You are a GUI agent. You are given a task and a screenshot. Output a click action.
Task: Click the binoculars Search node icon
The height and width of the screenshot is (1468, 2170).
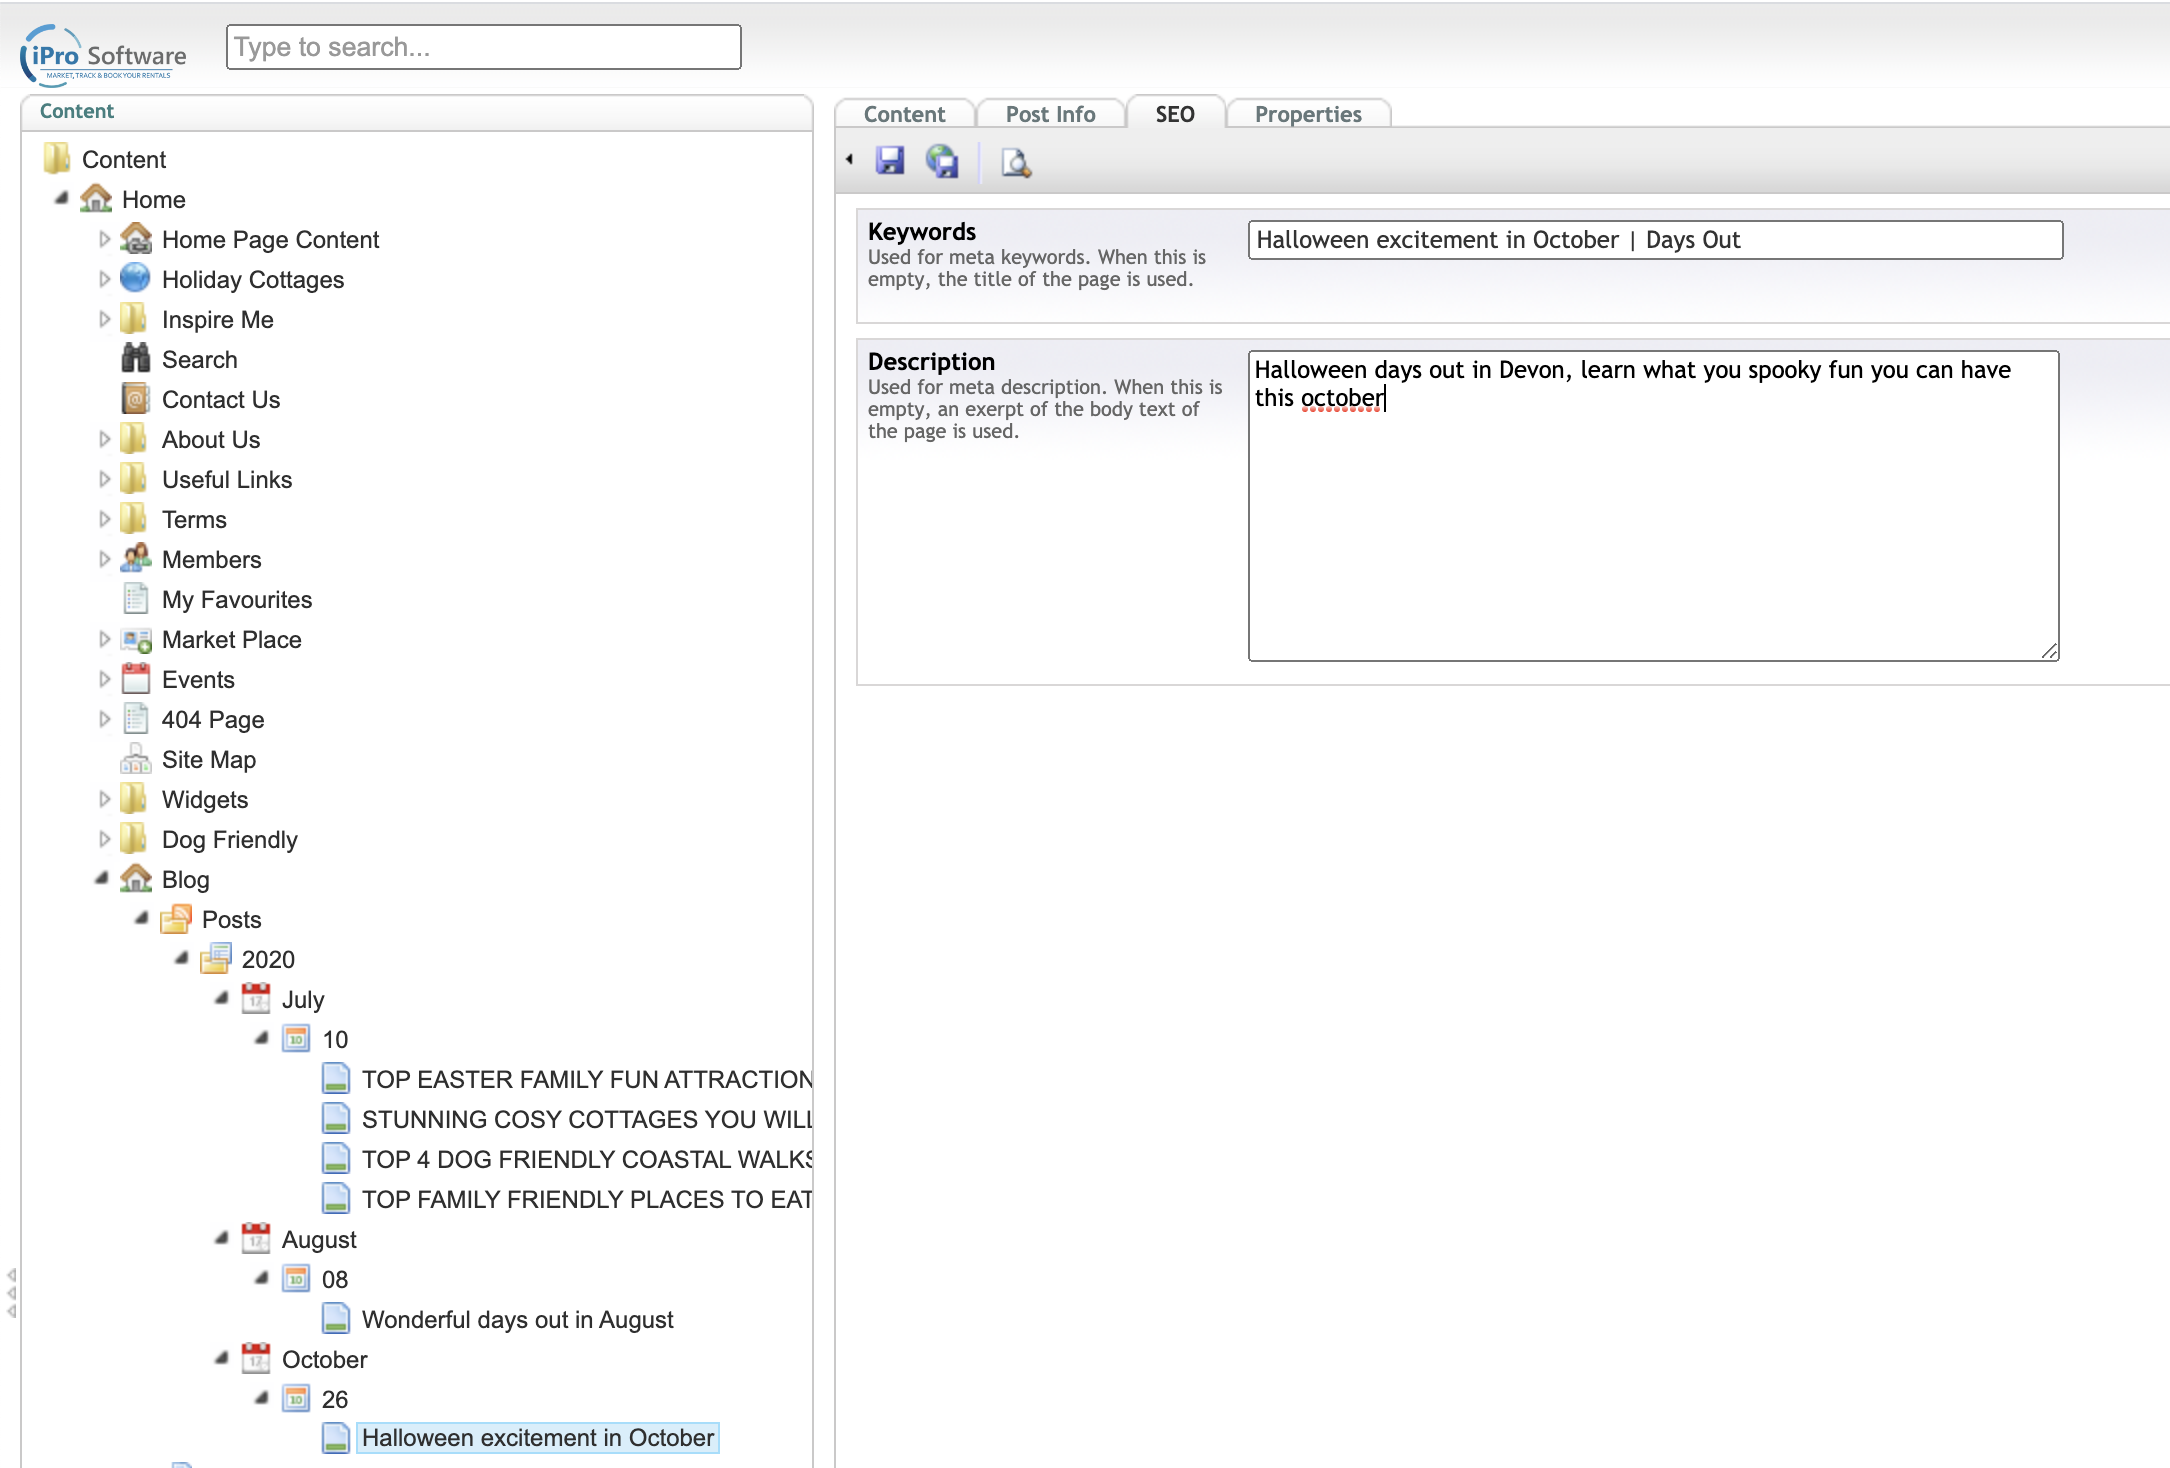[136, 359]
